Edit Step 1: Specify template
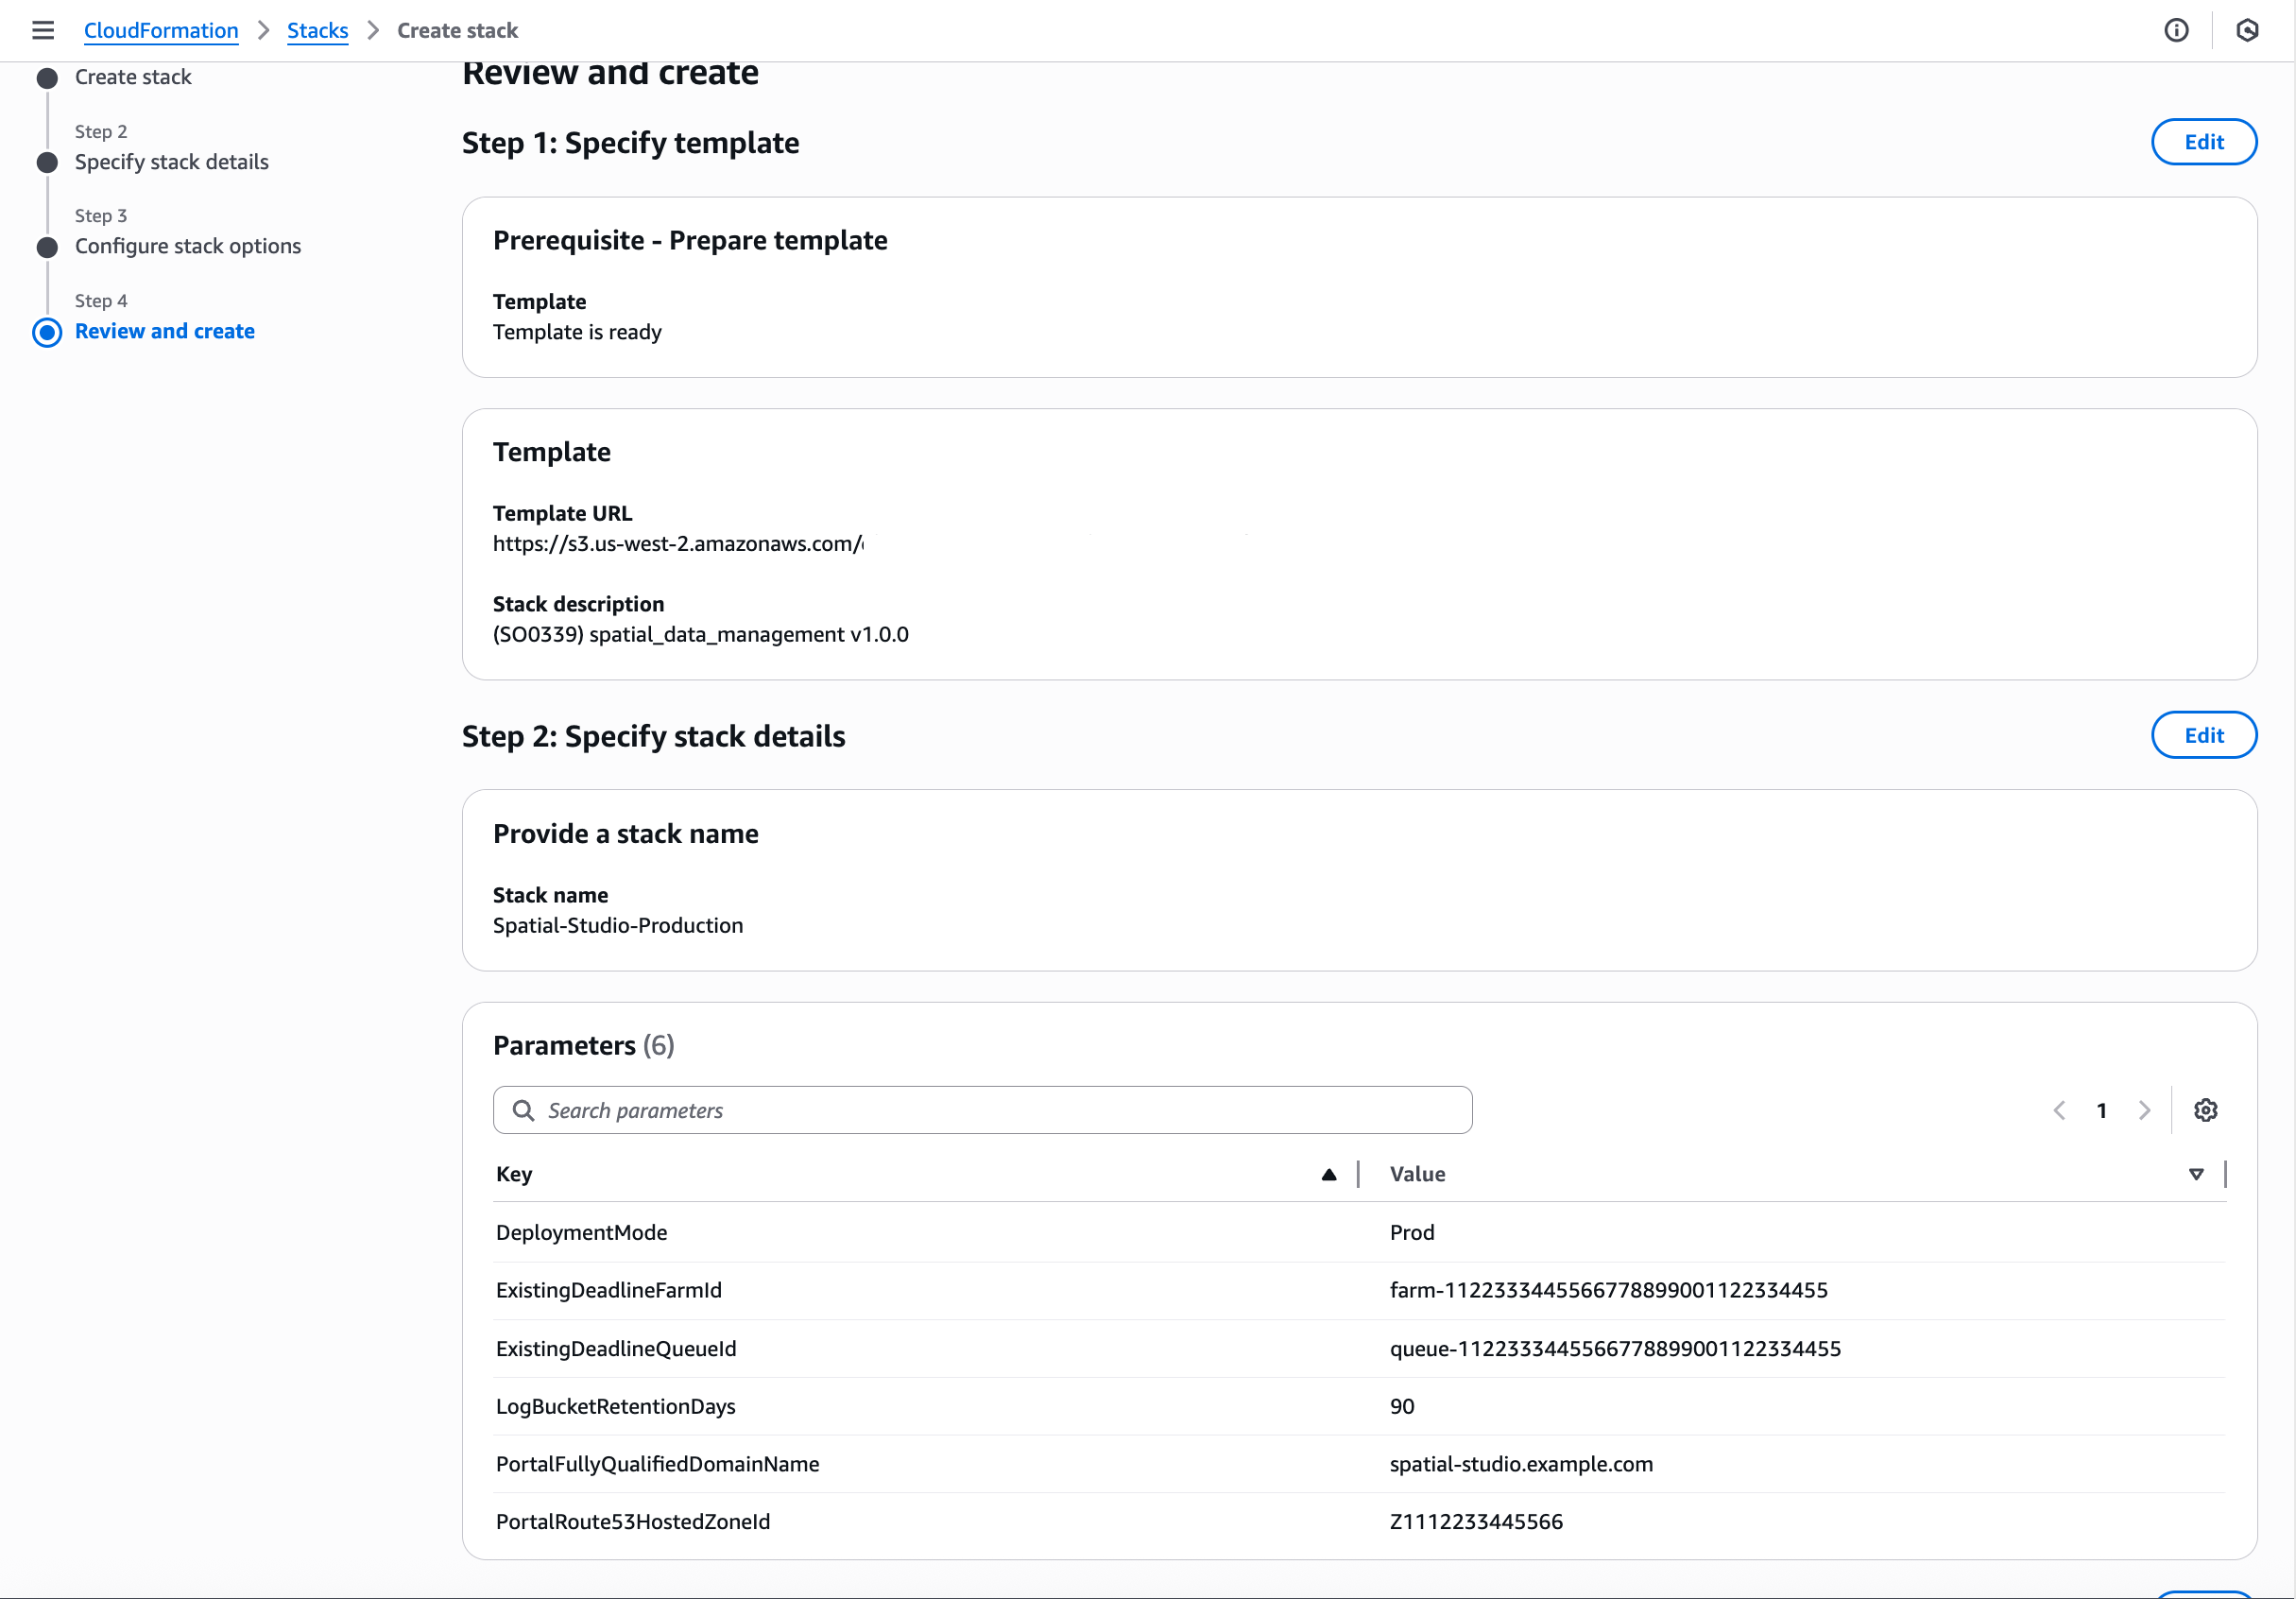Viewport: 2296px width, 1599px height. (x=2203, y=141)
